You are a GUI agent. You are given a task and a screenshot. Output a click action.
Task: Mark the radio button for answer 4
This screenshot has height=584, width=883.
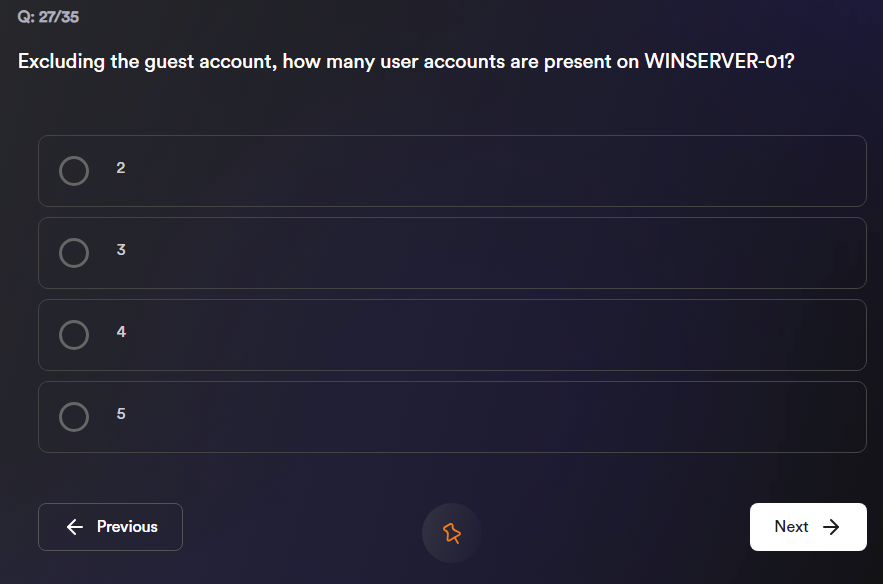[x=74, y=335]
